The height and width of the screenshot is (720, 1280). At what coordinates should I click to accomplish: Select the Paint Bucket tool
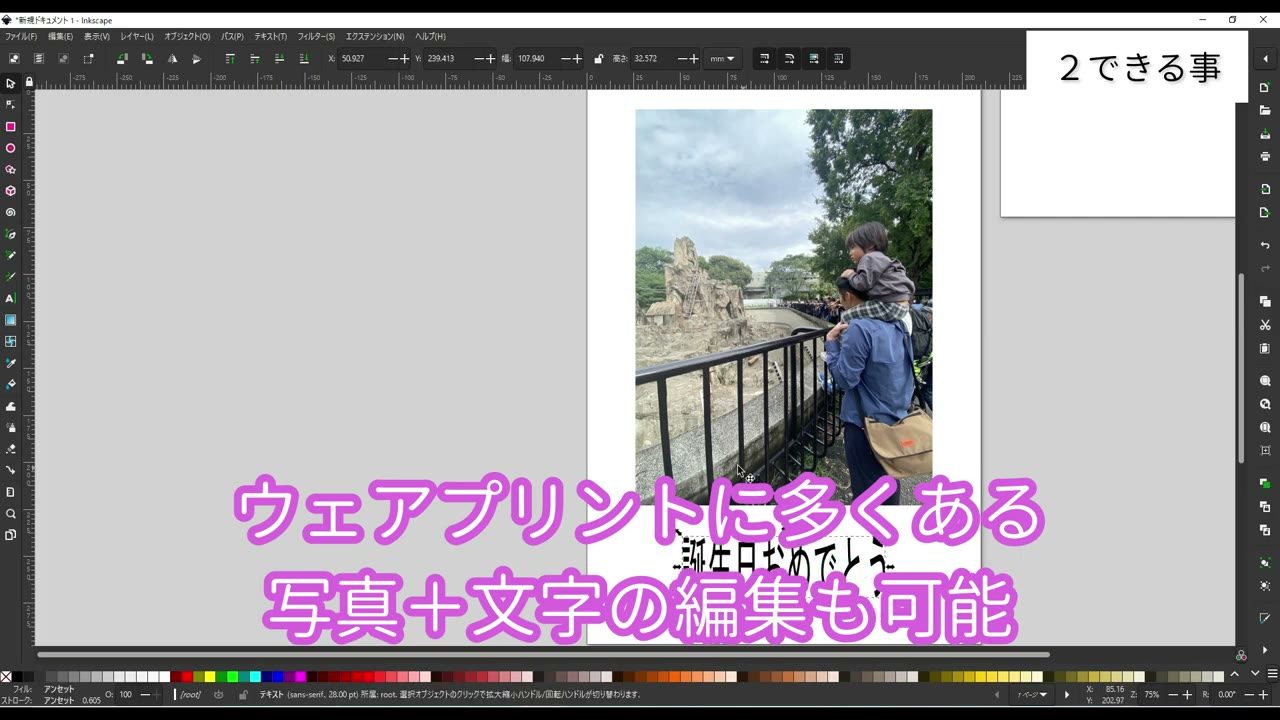pyautogui.click(x=11, y=384)
